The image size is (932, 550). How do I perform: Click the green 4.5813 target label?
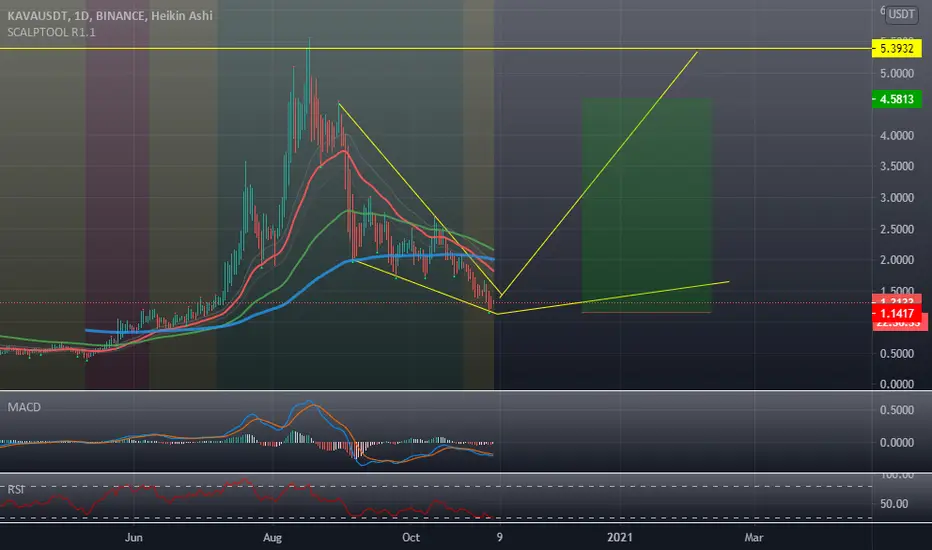point(896,99)
